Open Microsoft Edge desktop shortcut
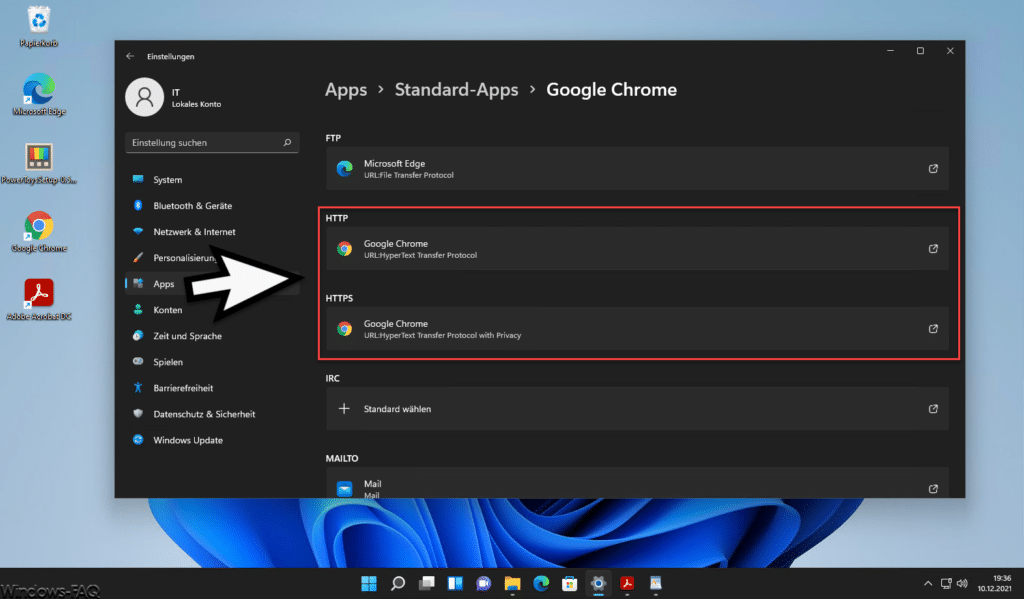The width and height of the screenshot is (1024, 599). (x=39, y=95)
